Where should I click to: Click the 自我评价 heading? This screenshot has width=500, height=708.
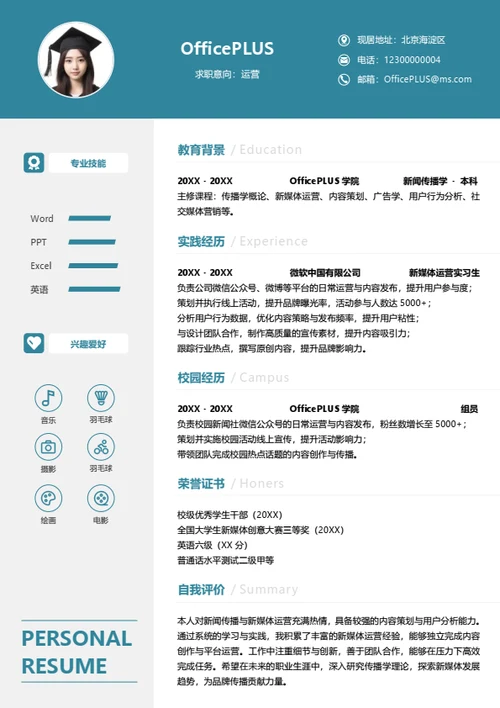(x=201, y=589)
